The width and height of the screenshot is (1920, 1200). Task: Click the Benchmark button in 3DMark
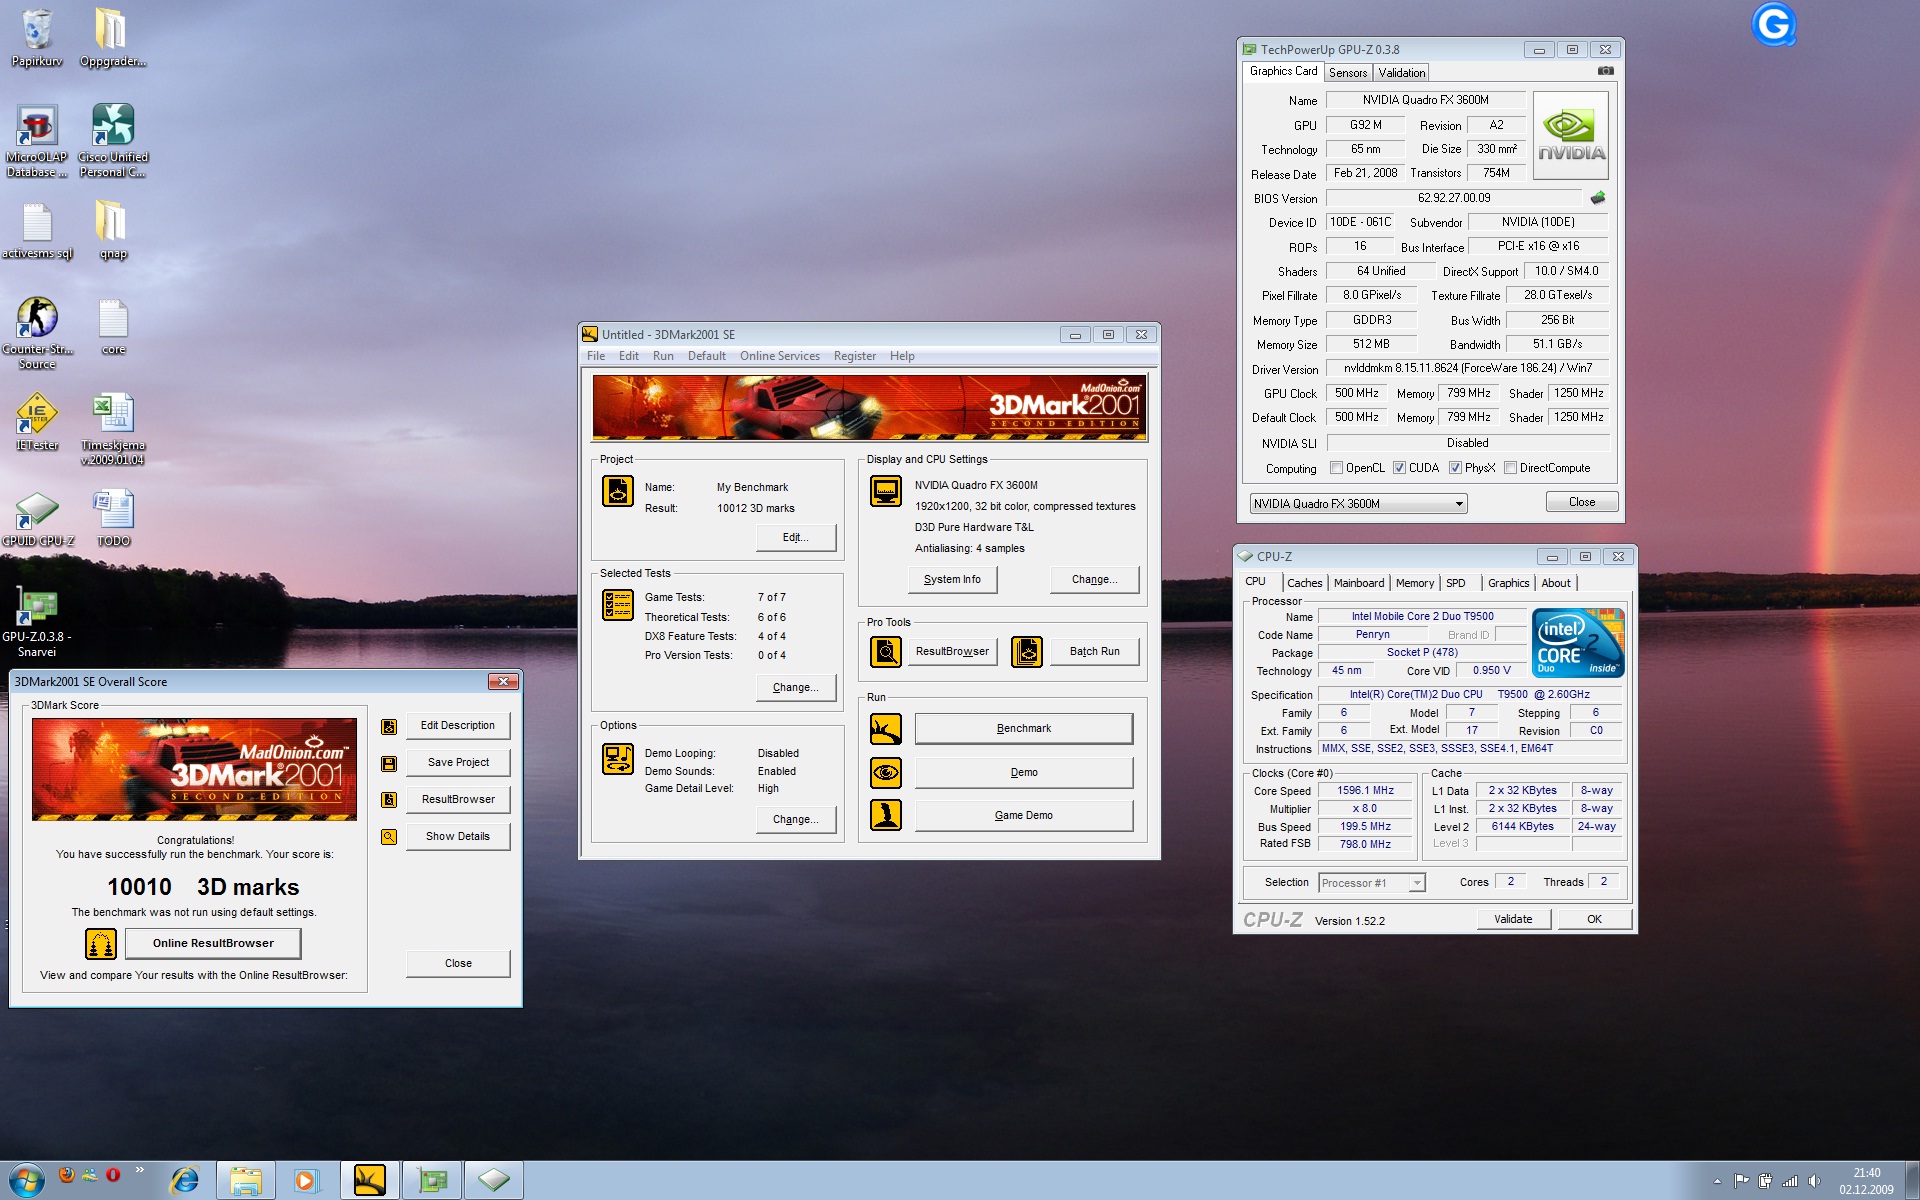tap(1024, 729)
